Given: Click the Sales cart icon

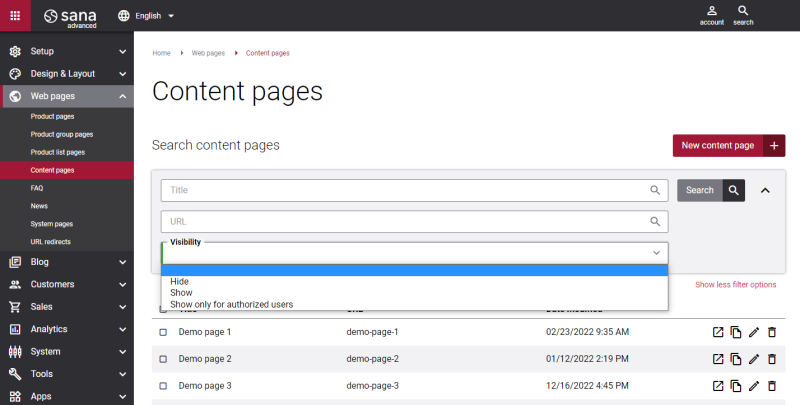Looking at the screenshot, I should 15,307.
